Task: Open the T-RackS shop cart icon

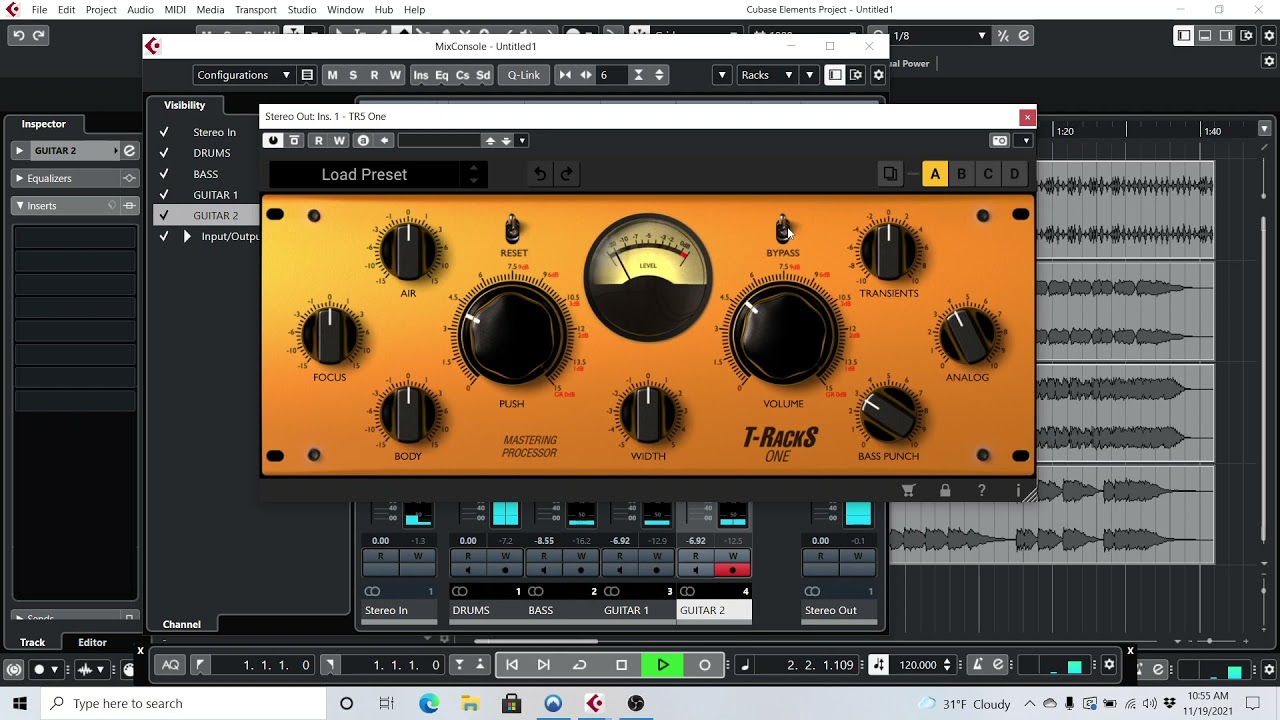Action: 908,490
